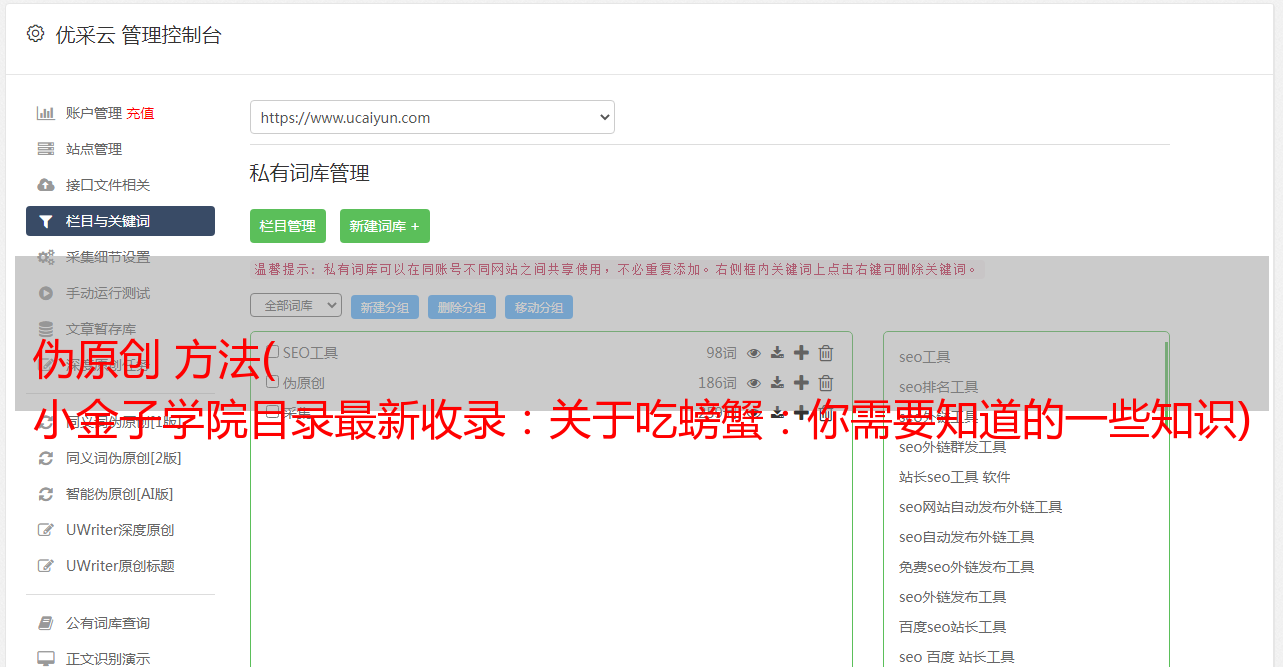Open 账户管理 via its bar chart icon
Viewport: 1283px width, 667px height.
tap(45, 113)
